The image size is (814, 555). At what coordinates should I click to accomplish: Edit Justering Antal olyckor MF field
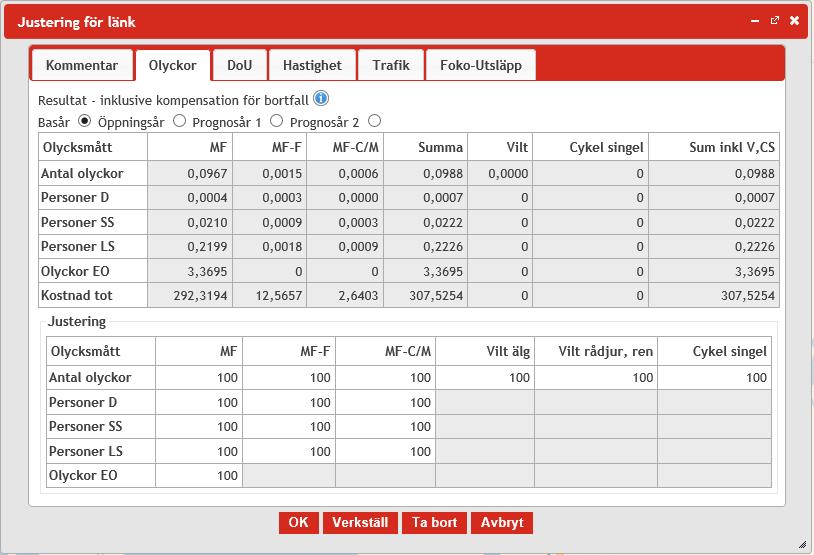click(199, 377)
